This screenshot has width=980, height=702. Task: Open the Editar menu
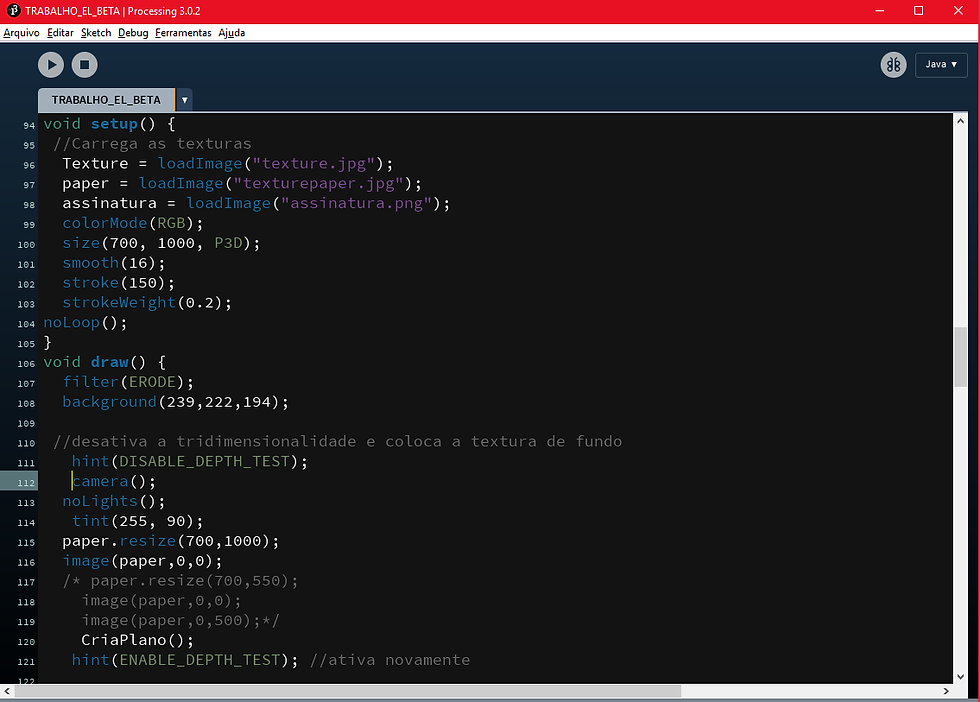pos(60,33)
